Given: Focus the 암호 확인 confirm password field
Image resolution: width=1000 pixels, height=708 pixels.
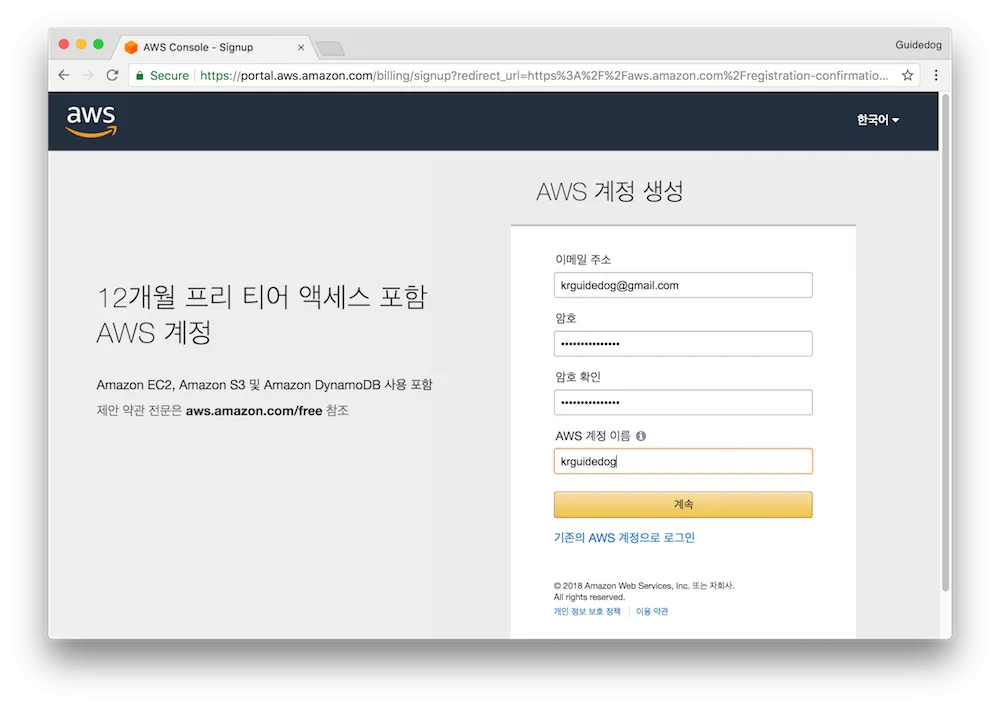Looking at the screenshot, I should (x=683, y=402).
